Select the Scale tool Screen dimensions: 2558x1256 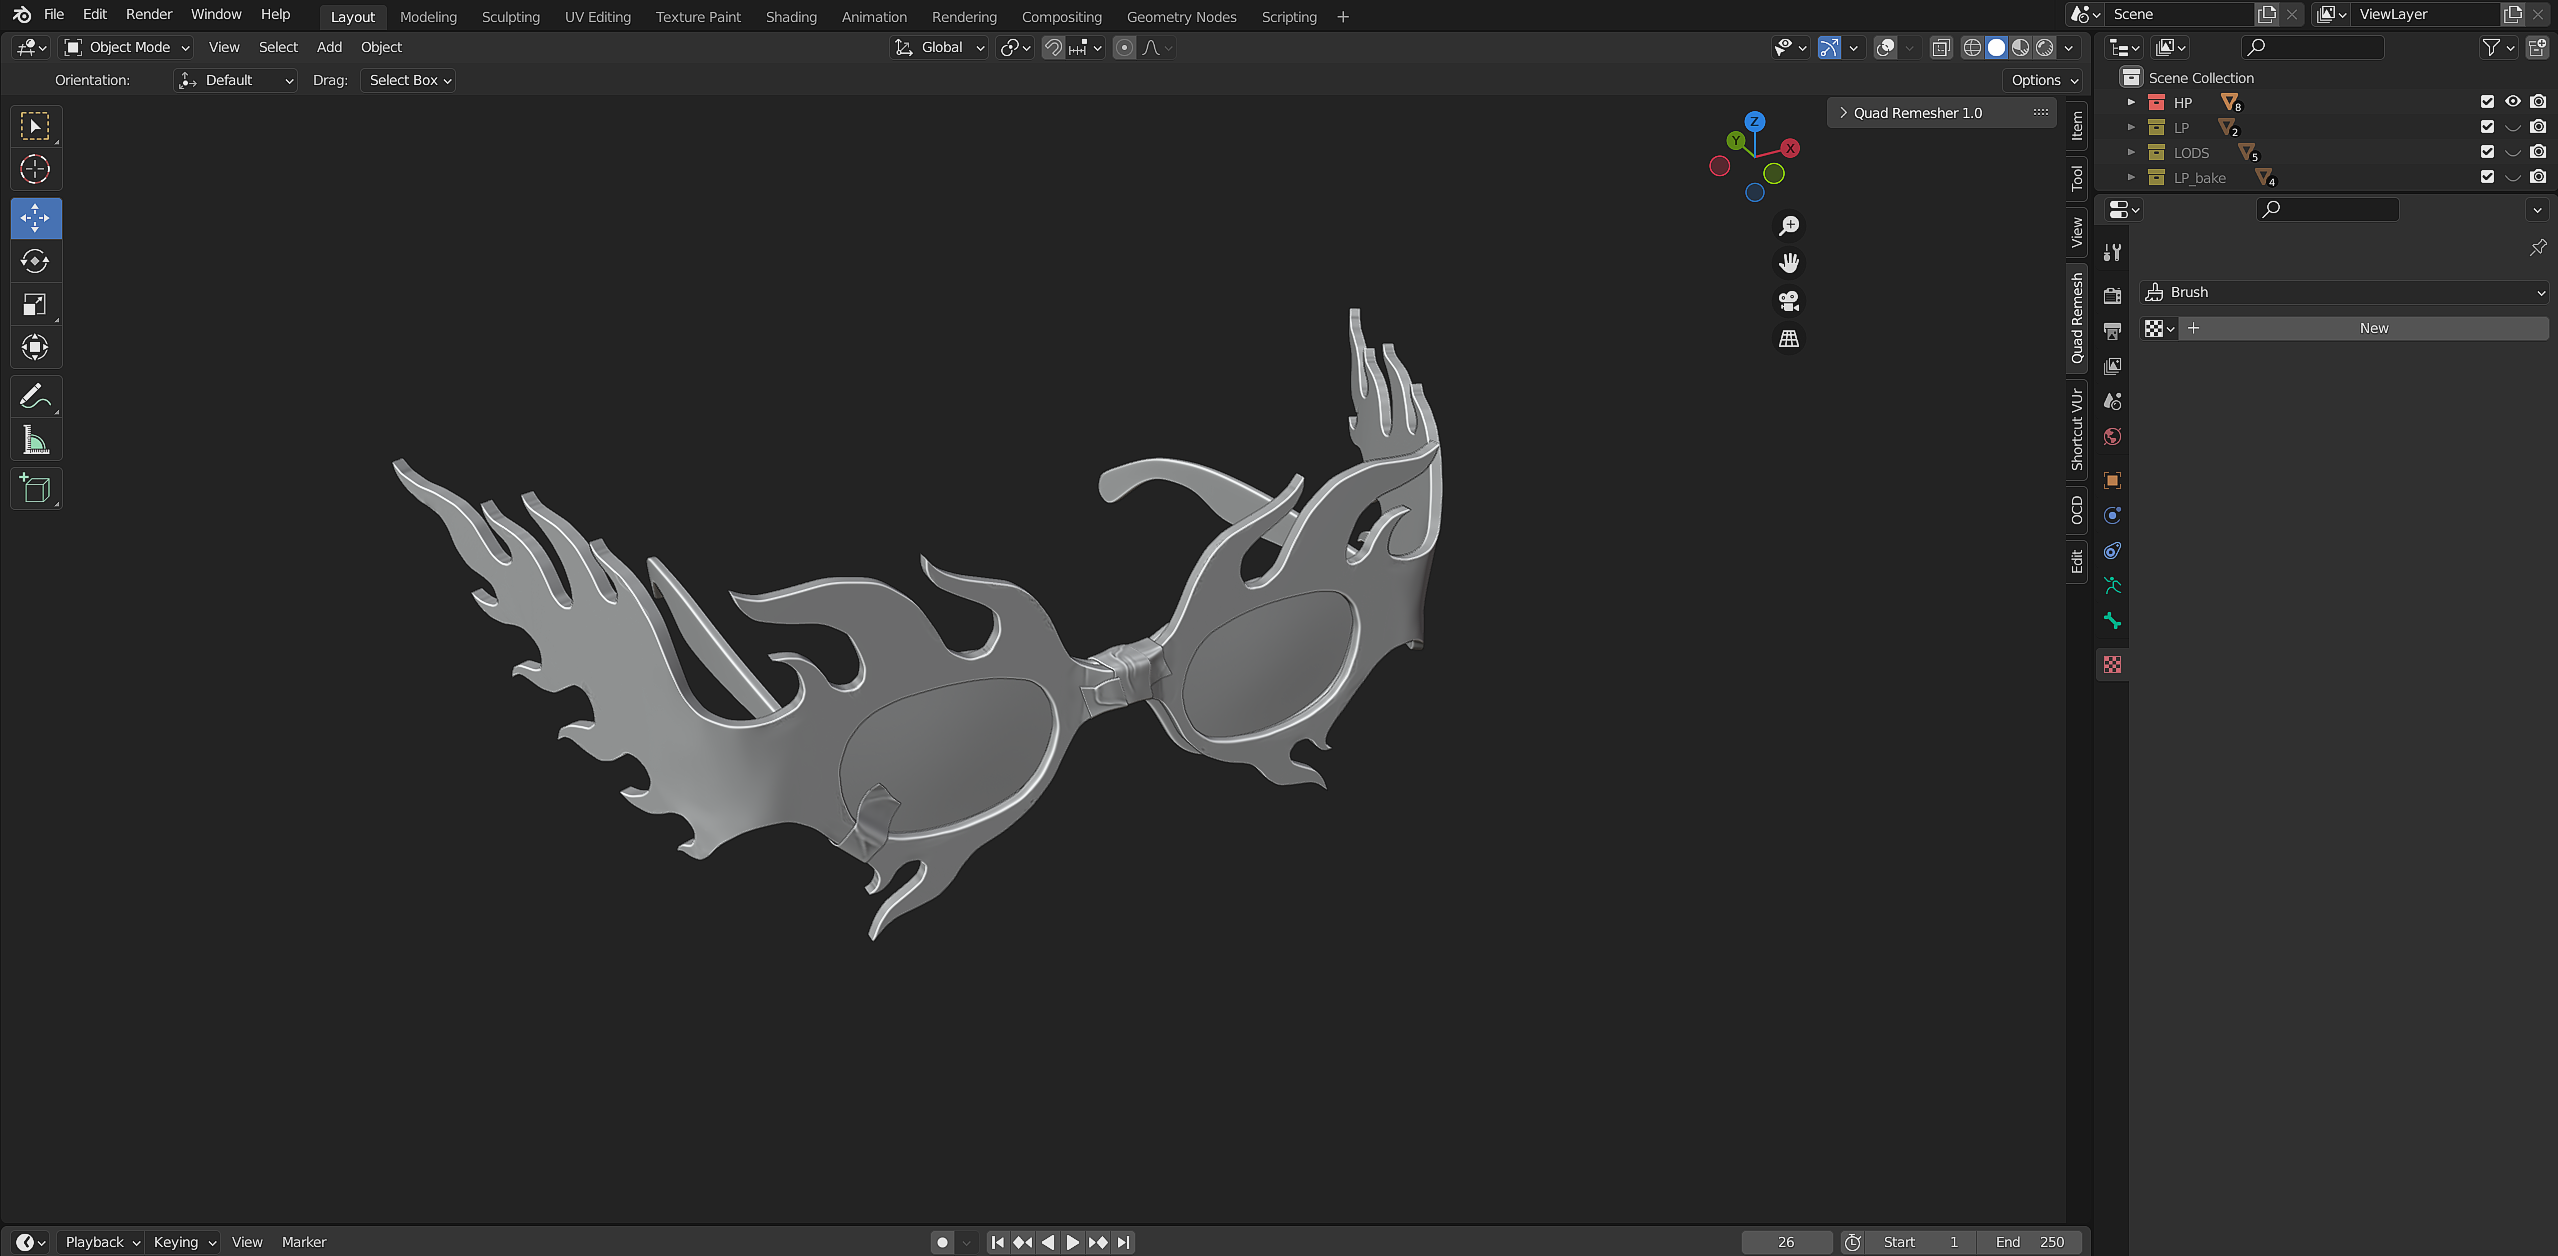(x=35, y=304)
